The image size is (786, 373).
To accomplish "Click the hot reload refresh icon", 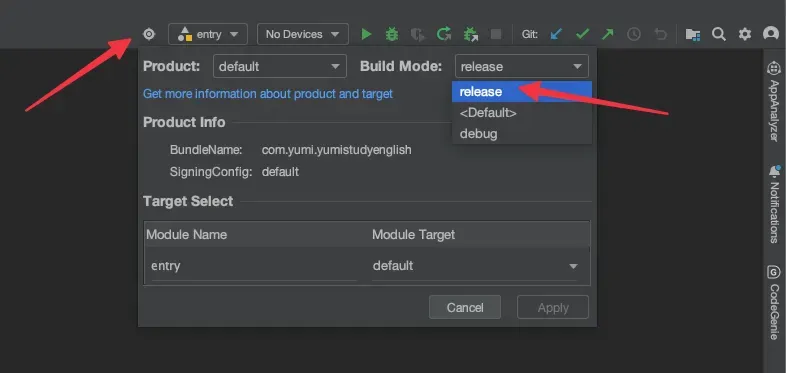I will tap(444, 34).
